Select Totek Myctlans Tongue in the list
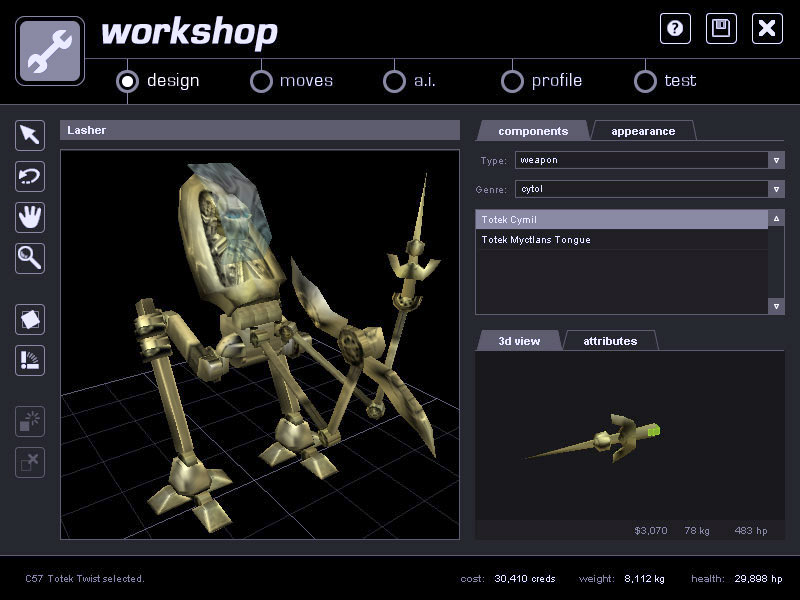The height and width of the screenshot is (600, 800). (621, 239)
